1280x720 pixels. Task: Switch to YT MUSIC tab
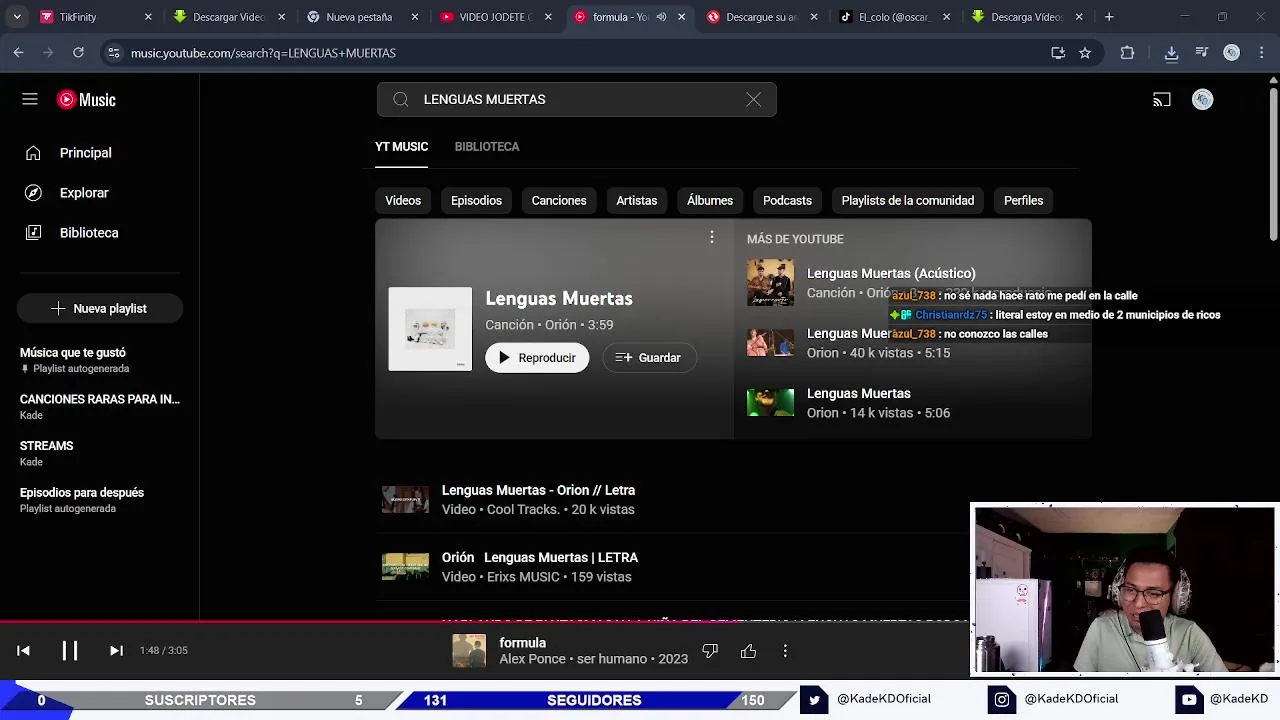(401, 147)
